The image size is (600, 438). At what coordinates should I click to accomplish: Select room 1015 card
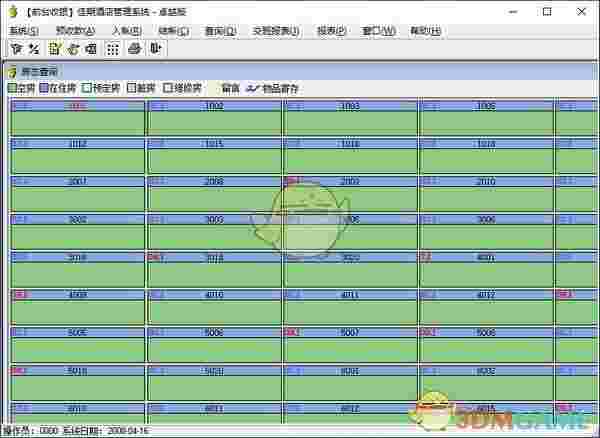214,155
